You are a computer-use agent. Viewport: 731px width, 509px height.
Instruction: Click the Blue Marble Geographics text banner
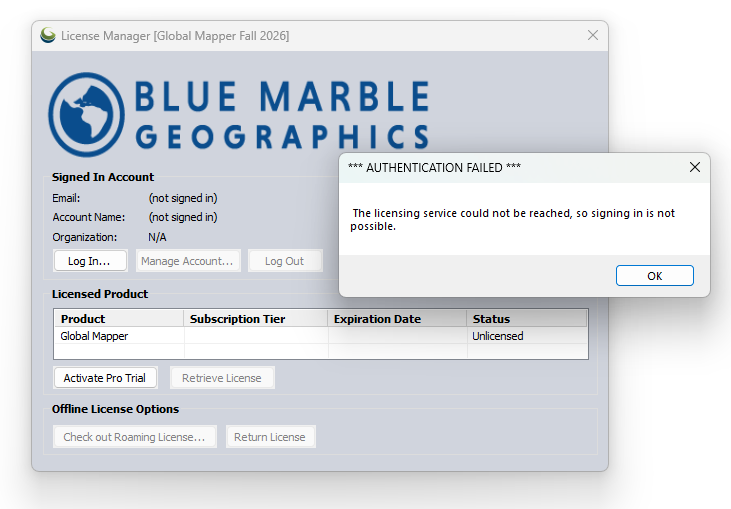283,115
